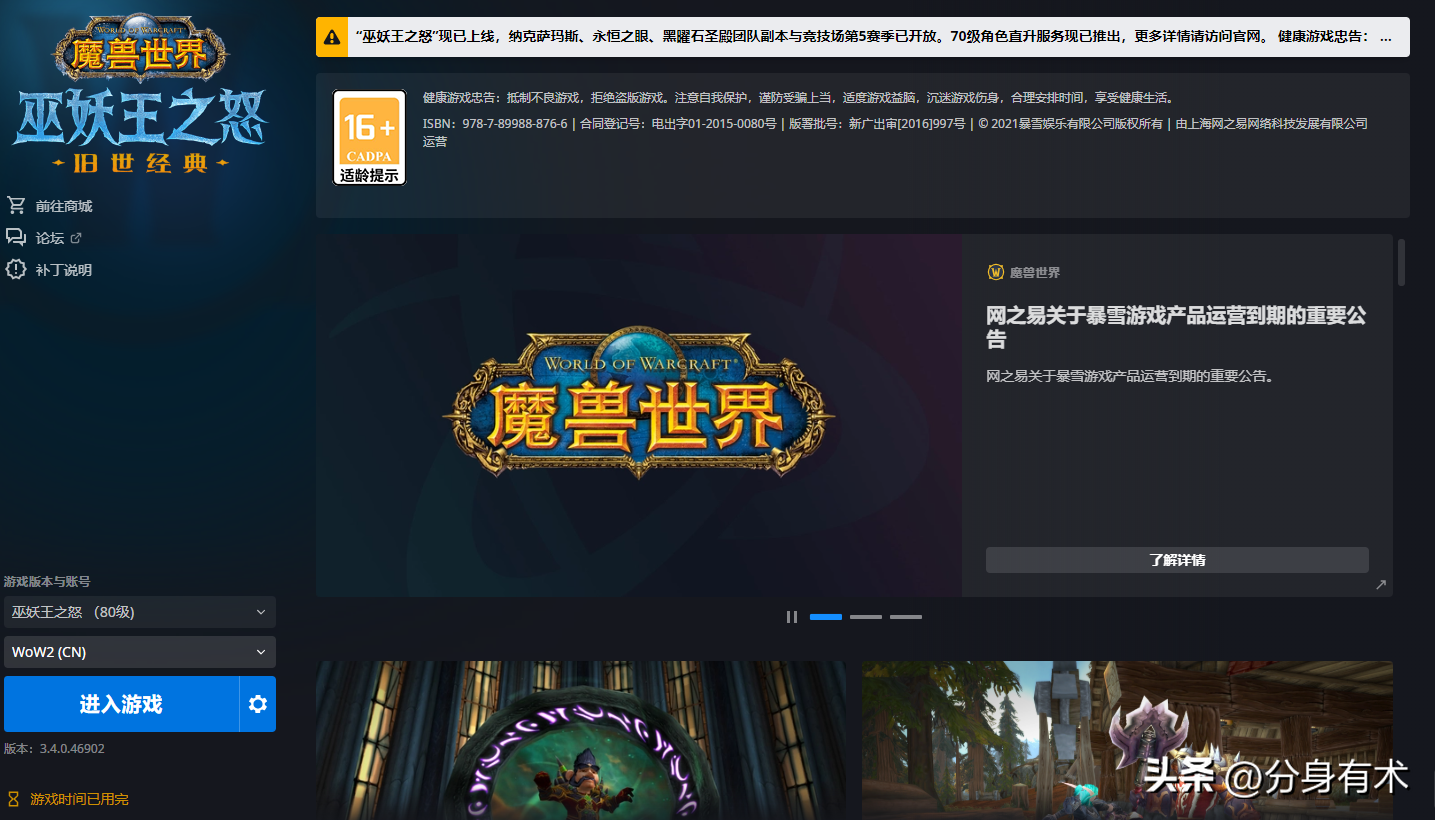Viewport: 1435px width, 820px height.
Task: Click the 健康游戏忠告 notice text
Action: (x=798, y=98)
